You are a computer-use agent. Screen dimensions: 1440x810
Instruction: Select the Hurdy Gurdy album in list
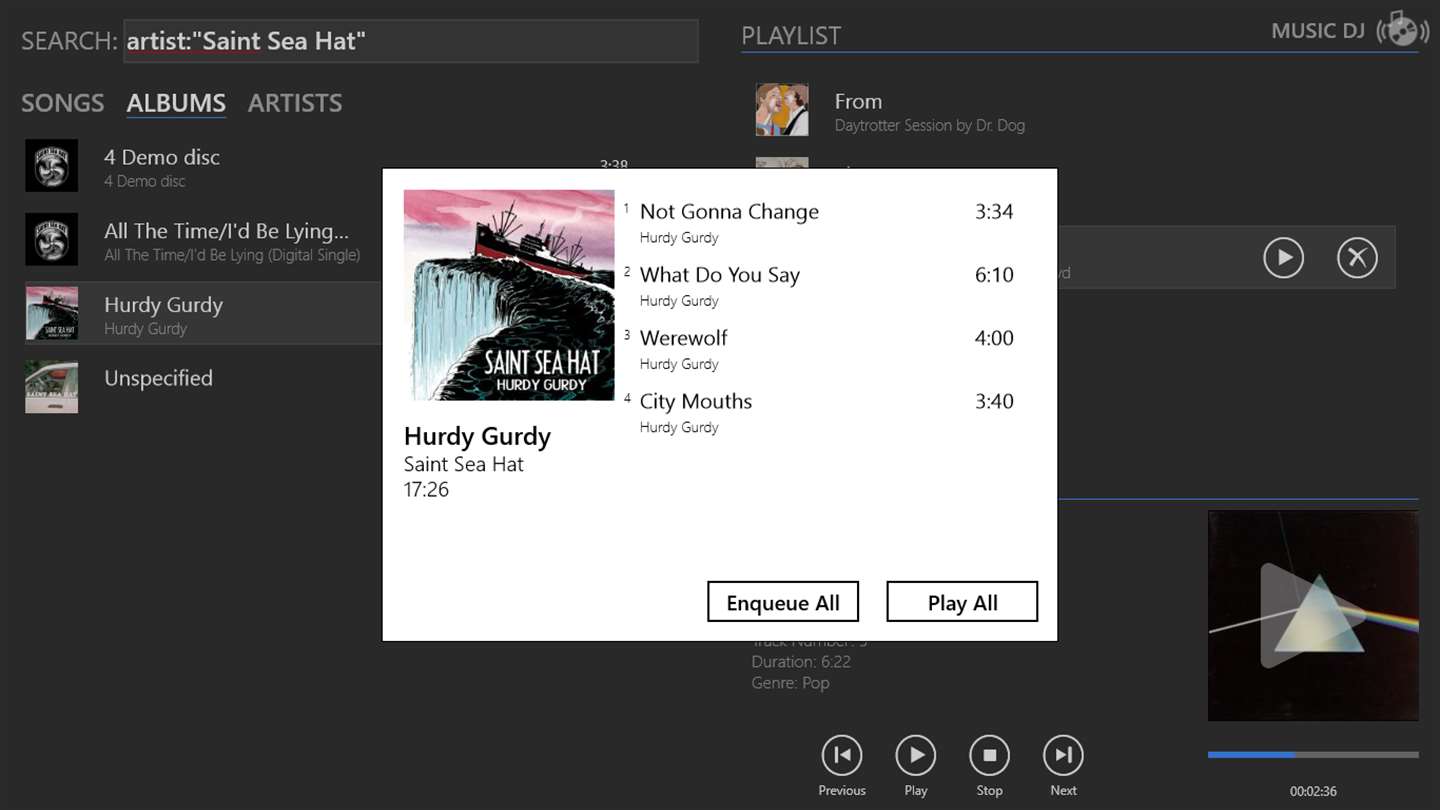[x=203, y=313]
